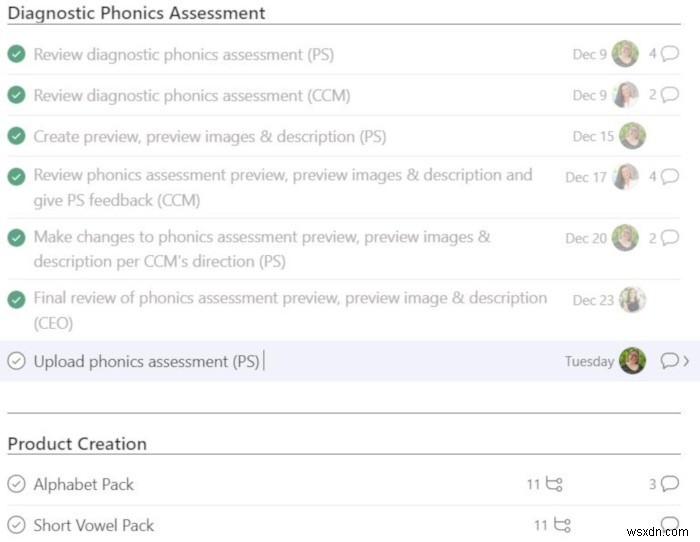Toggle completion checkmark for Short Vowel Pack
Screen dimensions: 700x542
pyautogui.click(x=16, y=525)
